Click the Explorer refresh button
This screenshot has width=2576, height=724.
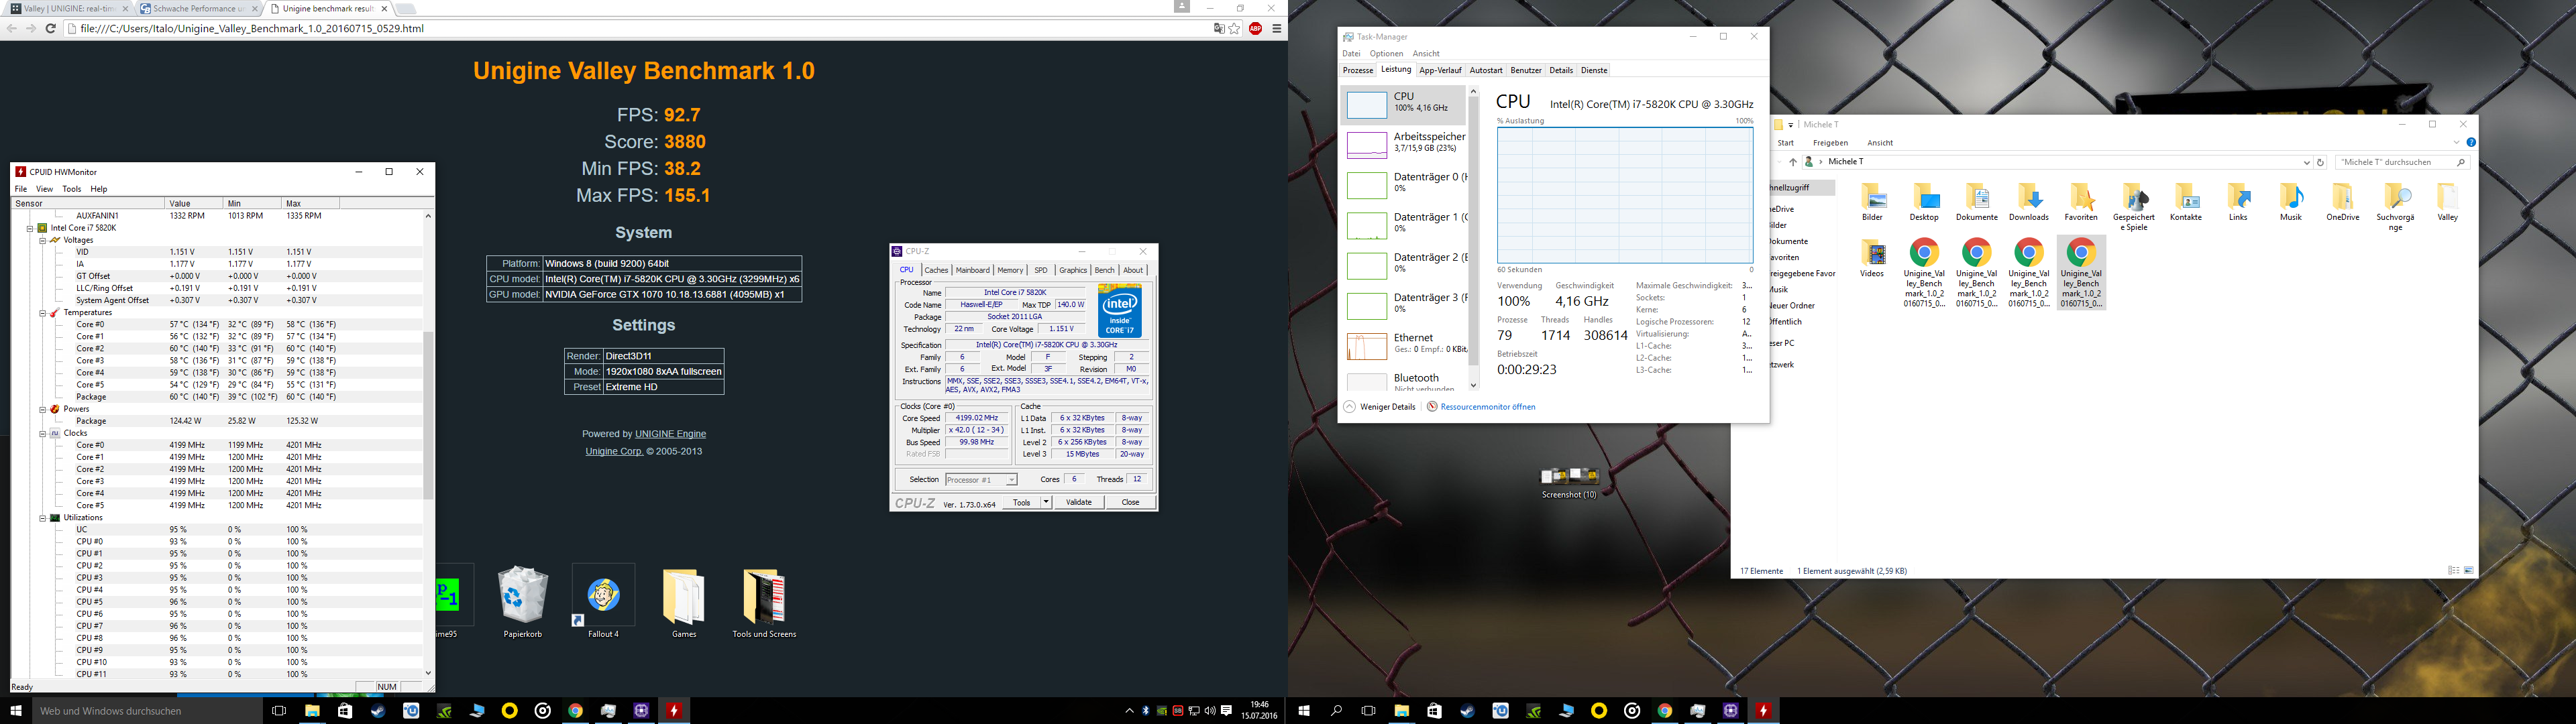(2321, 162)
